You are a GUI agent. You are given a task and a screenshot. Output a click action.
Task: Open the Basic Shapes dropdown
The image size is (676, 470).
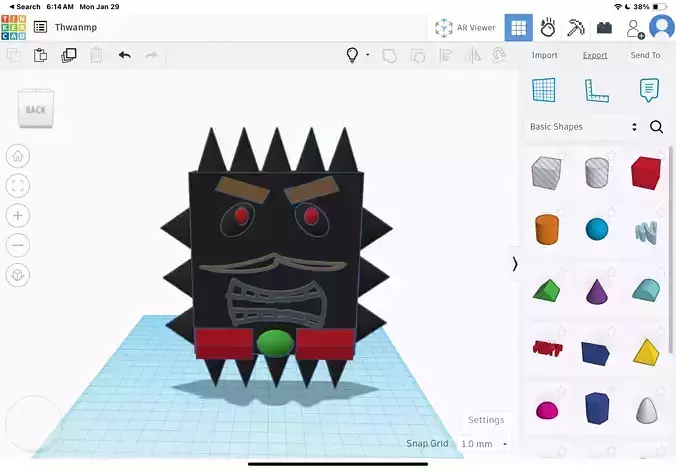click(x=583, y=127)
